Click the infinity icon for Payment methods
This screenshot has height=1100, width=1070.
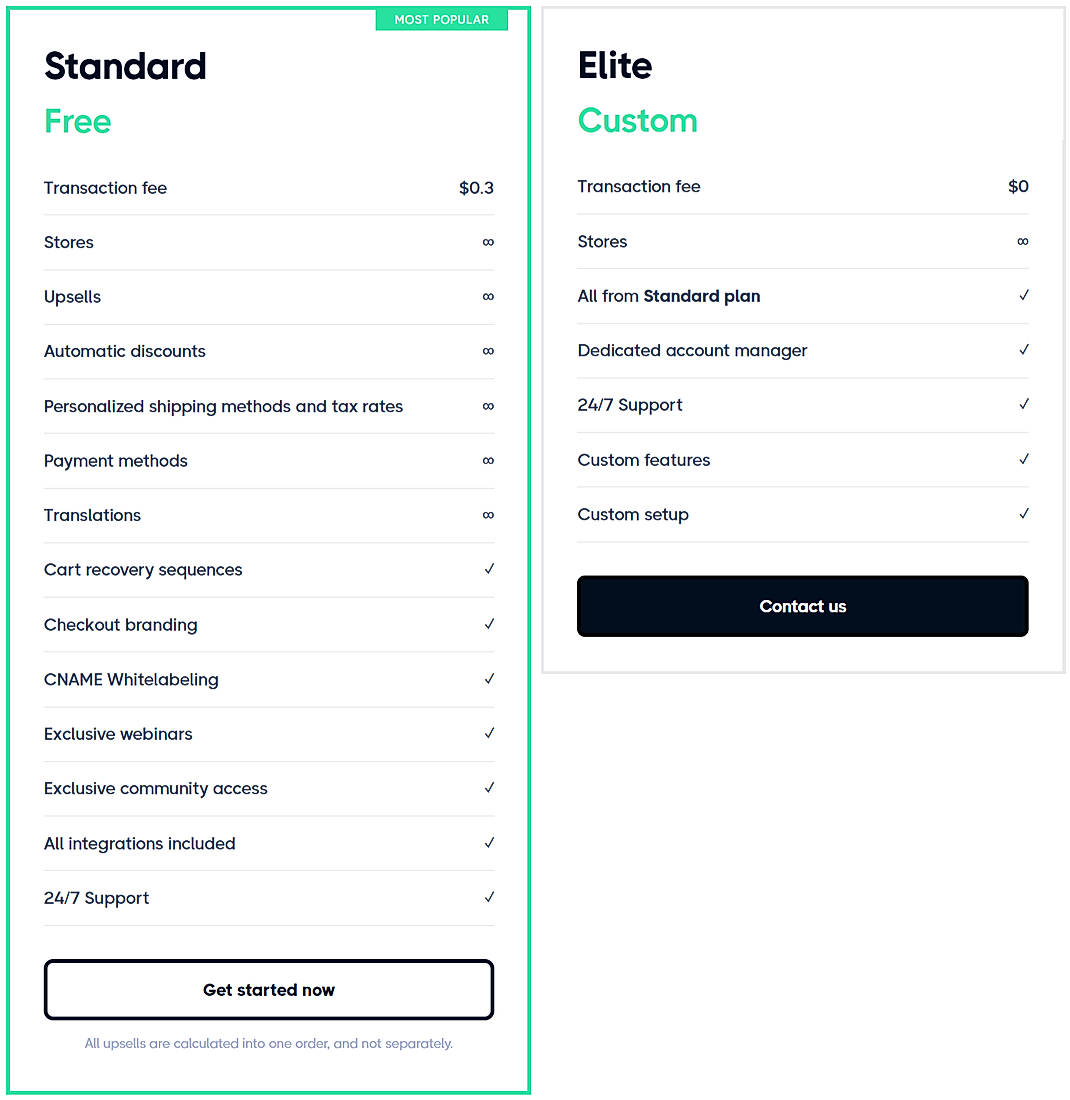(487, 461)
